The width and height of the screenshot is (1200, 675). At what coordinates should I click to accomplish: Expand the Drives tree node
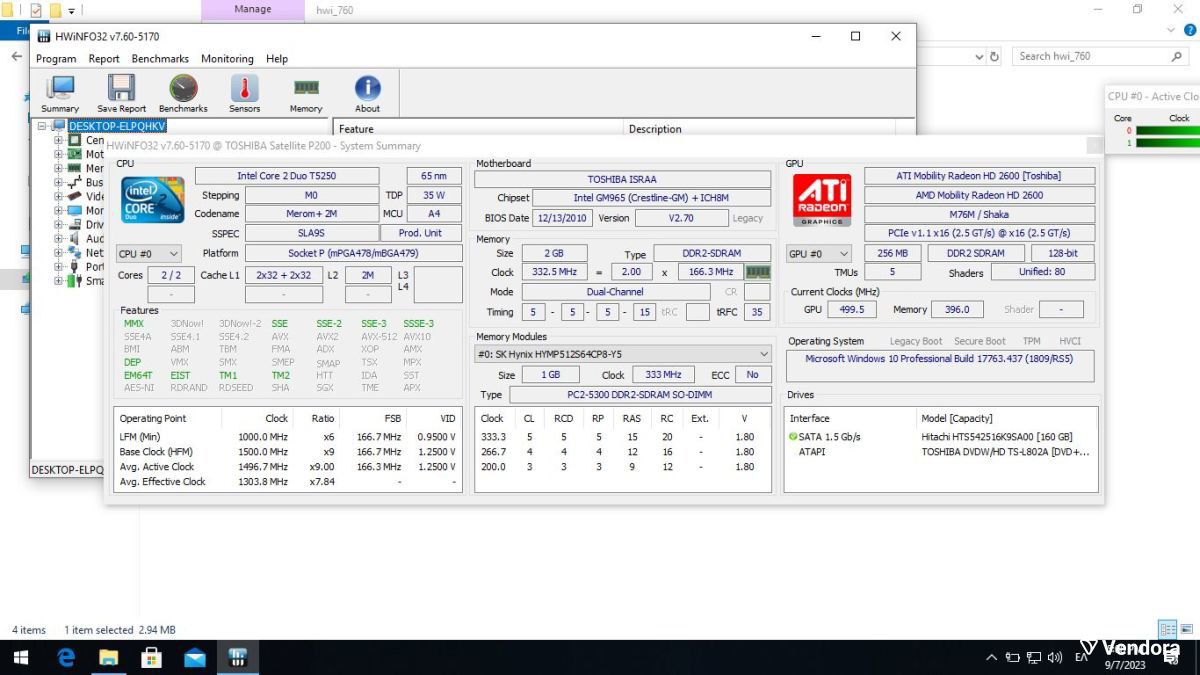[58, 224]
